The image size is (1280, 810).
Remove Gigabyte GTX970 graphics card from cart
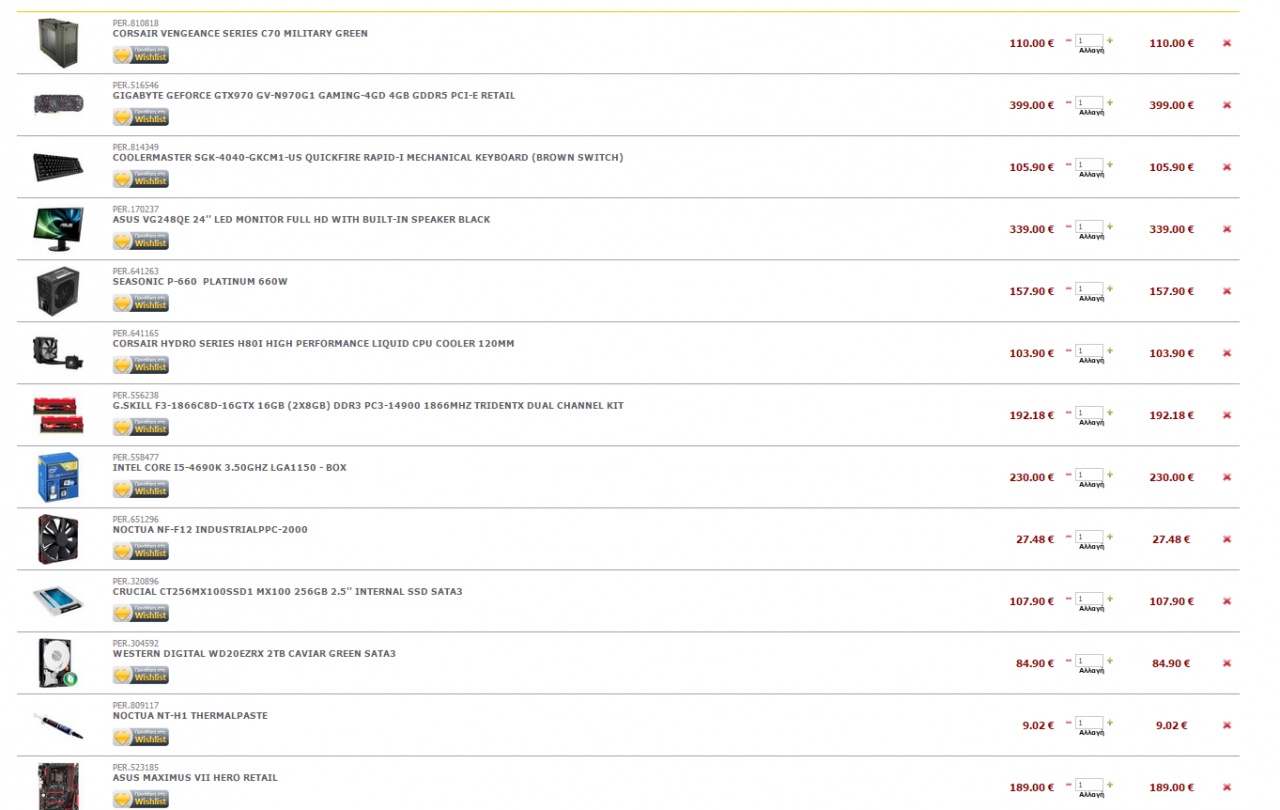[1227, 105]
